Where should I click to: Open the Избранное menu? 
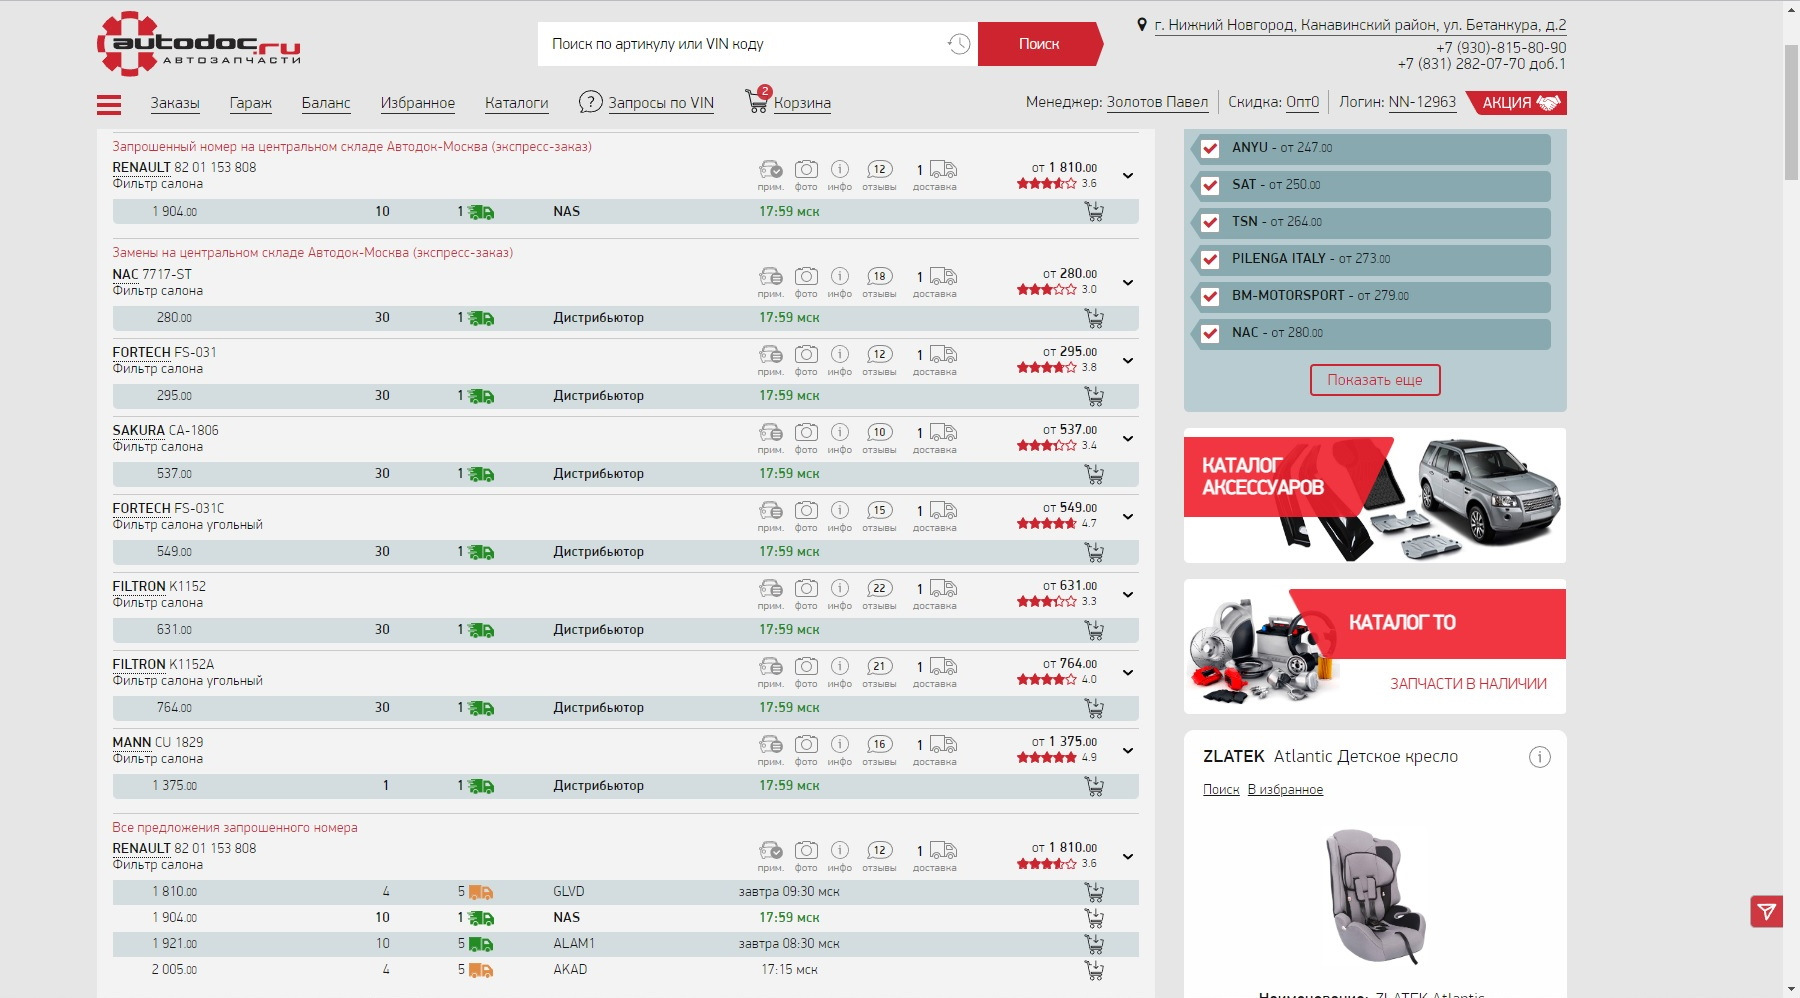(418, 103)
